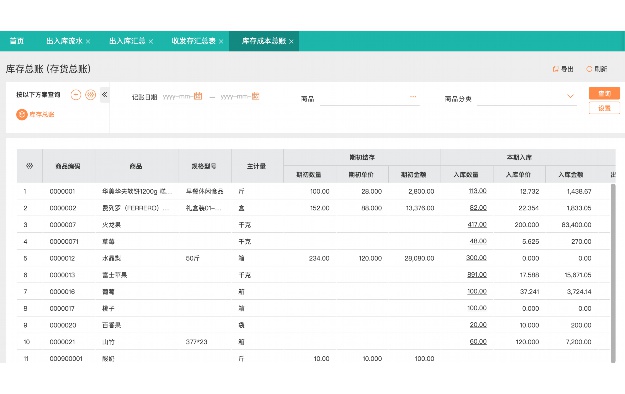Open table column settings icon in header
This screenshot has width=625, height=394.
coord(29,166)
